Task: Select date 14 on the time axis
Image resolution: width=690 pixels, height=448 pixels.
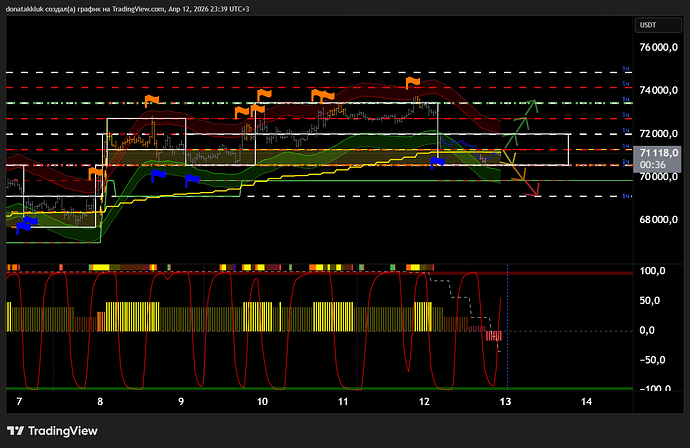Action: [586, 401]
